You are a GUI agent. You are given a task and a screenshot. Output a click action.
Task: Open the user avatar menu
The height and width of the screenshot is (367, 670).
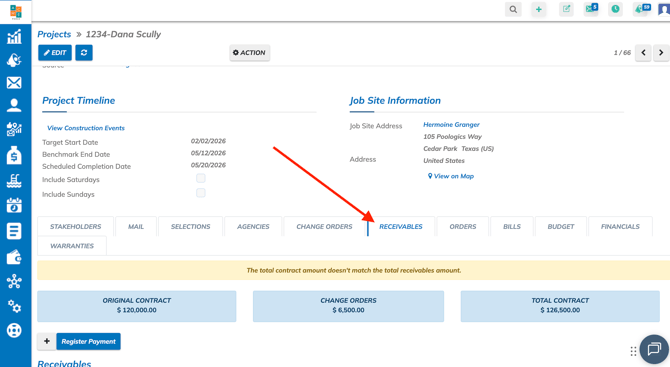(664, 9)
